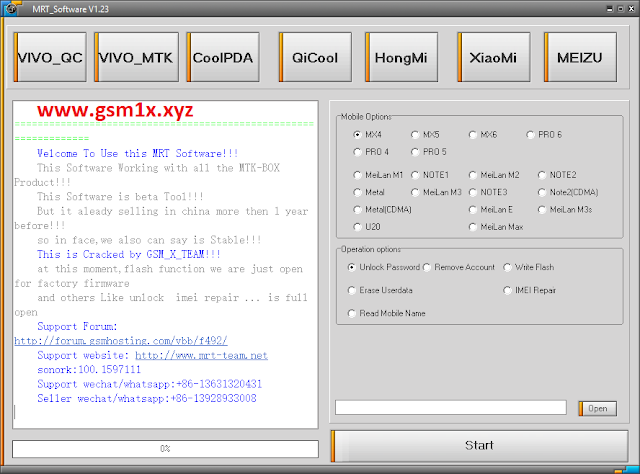The width and height of the screenshot is (640, 474).
Task: Select MeiLan M2 model
Action: coord(473,175)
